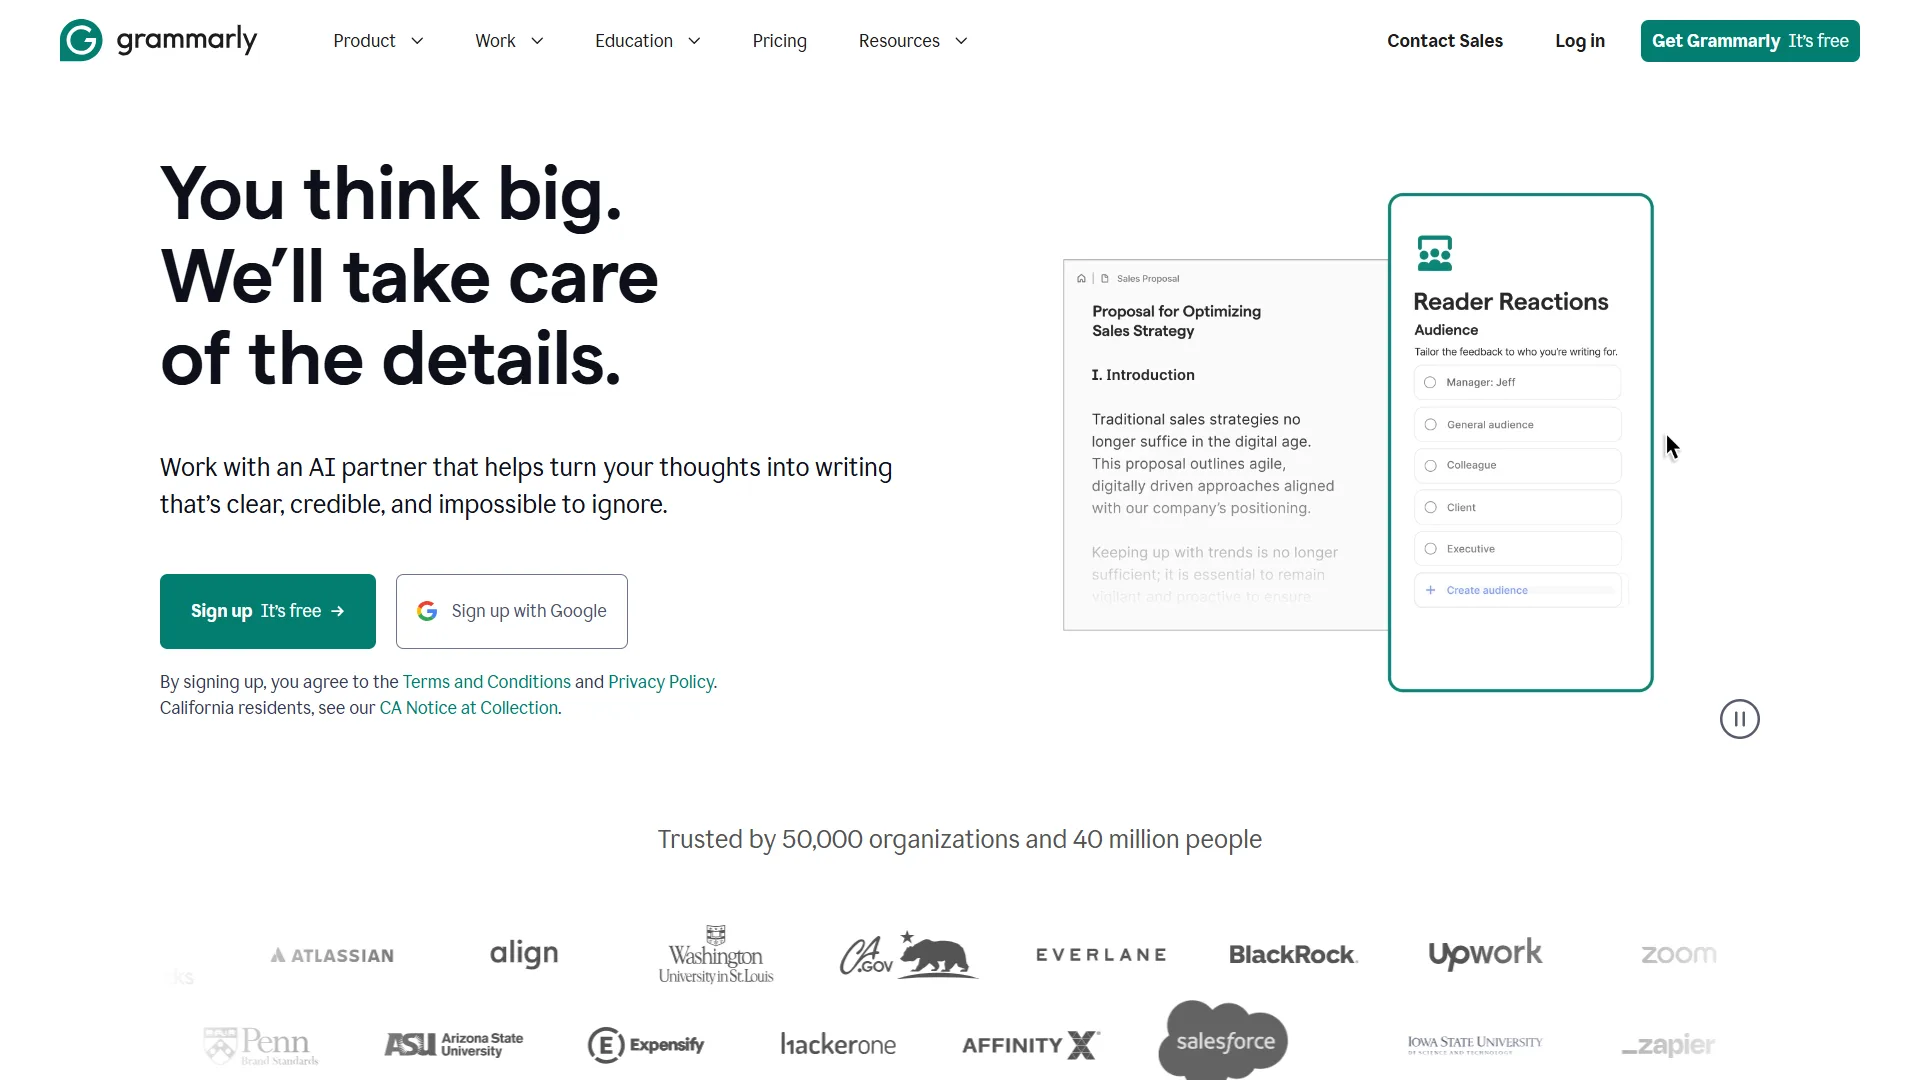The height and width of the screenshot is (1080, 1920).
Task: Open the Pricing page
Action: (x=779, y=41)
